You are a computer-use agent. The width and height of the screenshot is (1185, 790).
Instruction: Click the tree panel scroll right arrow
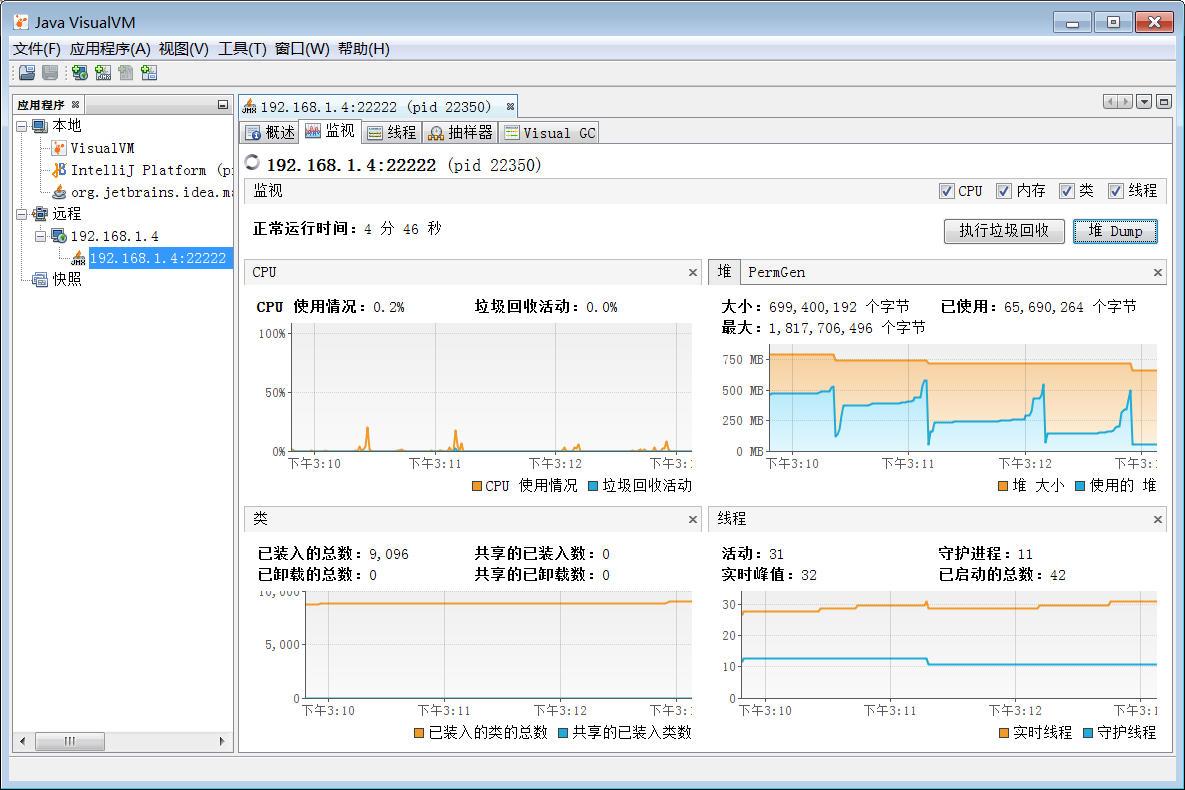pyautogui.click(x=221, y=742)
